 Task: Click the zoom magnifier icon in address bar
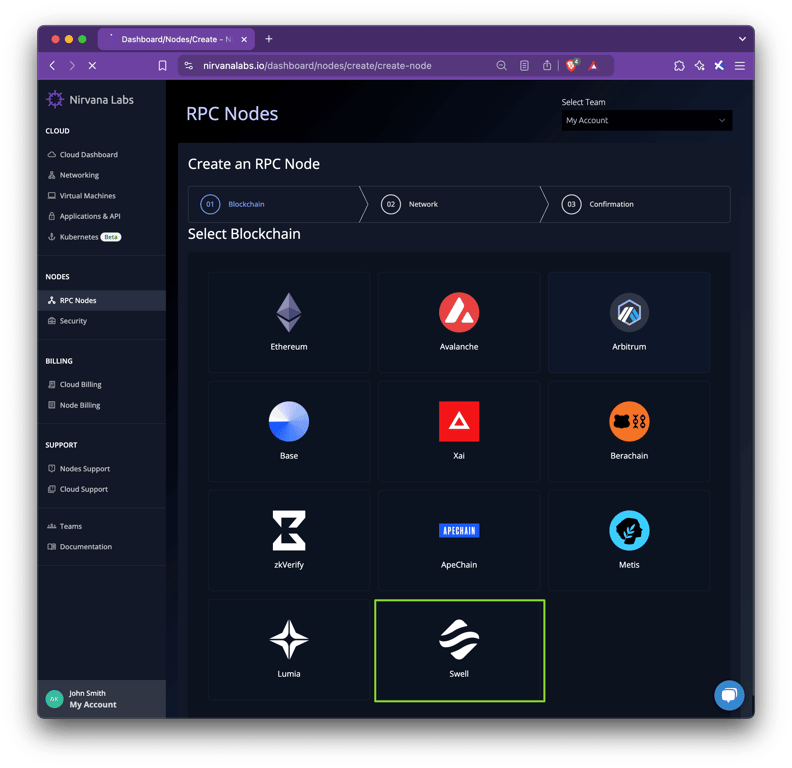tap(501, 66)
